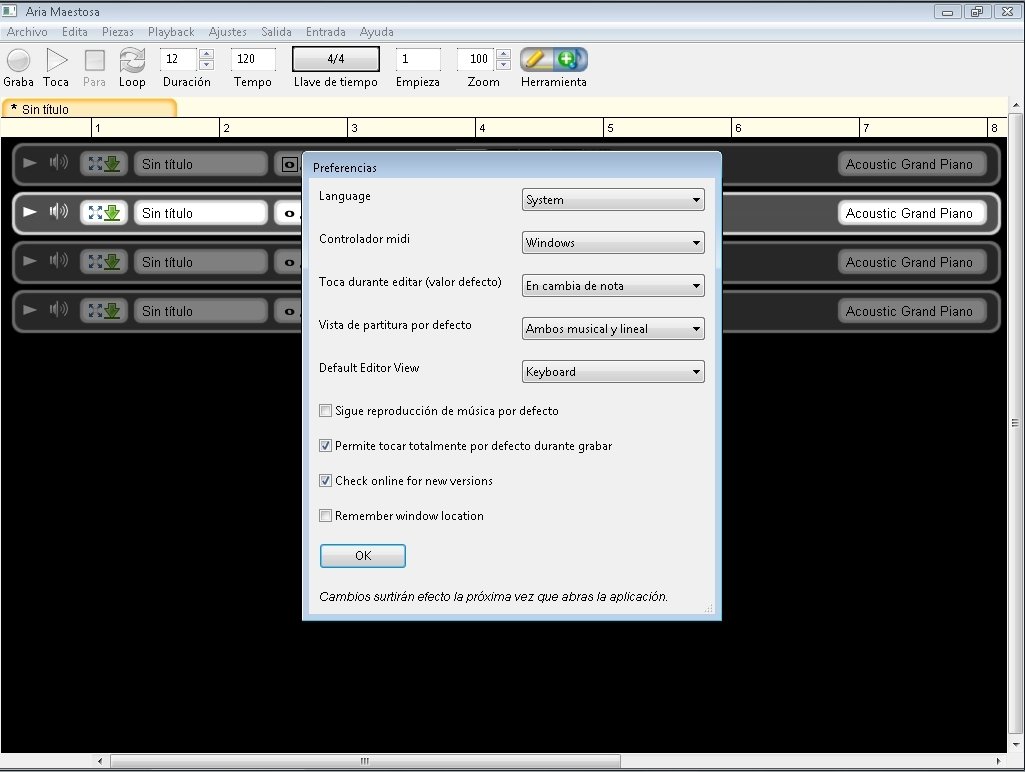Image resolution: width=1025 pixels, height=772 pixels.
Task: Mute the highlighted track's speaker icon
Action: pos(59,211)
